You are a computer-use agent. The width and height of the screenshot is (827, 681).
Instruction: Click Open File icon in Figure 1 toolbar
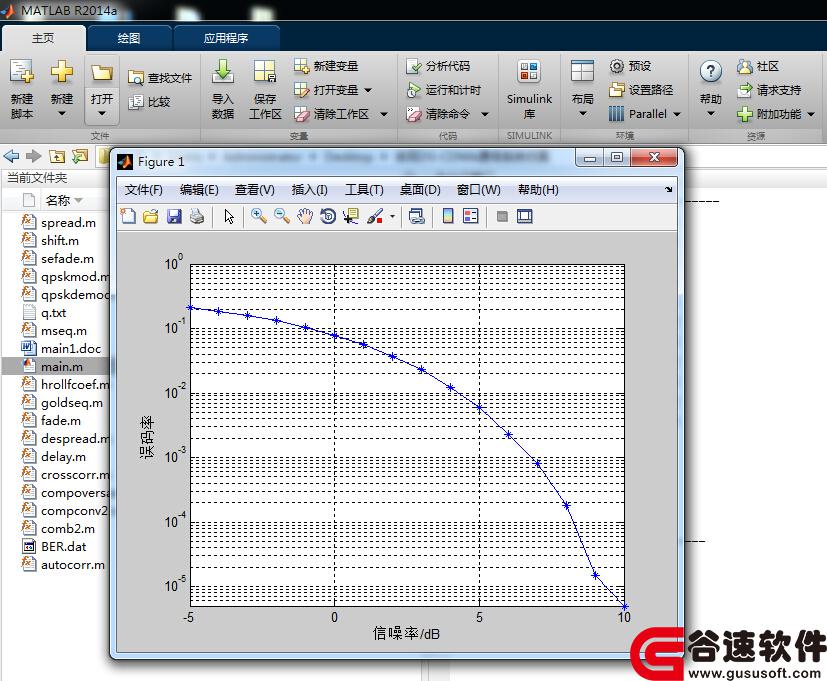click(x=151, y=216)
